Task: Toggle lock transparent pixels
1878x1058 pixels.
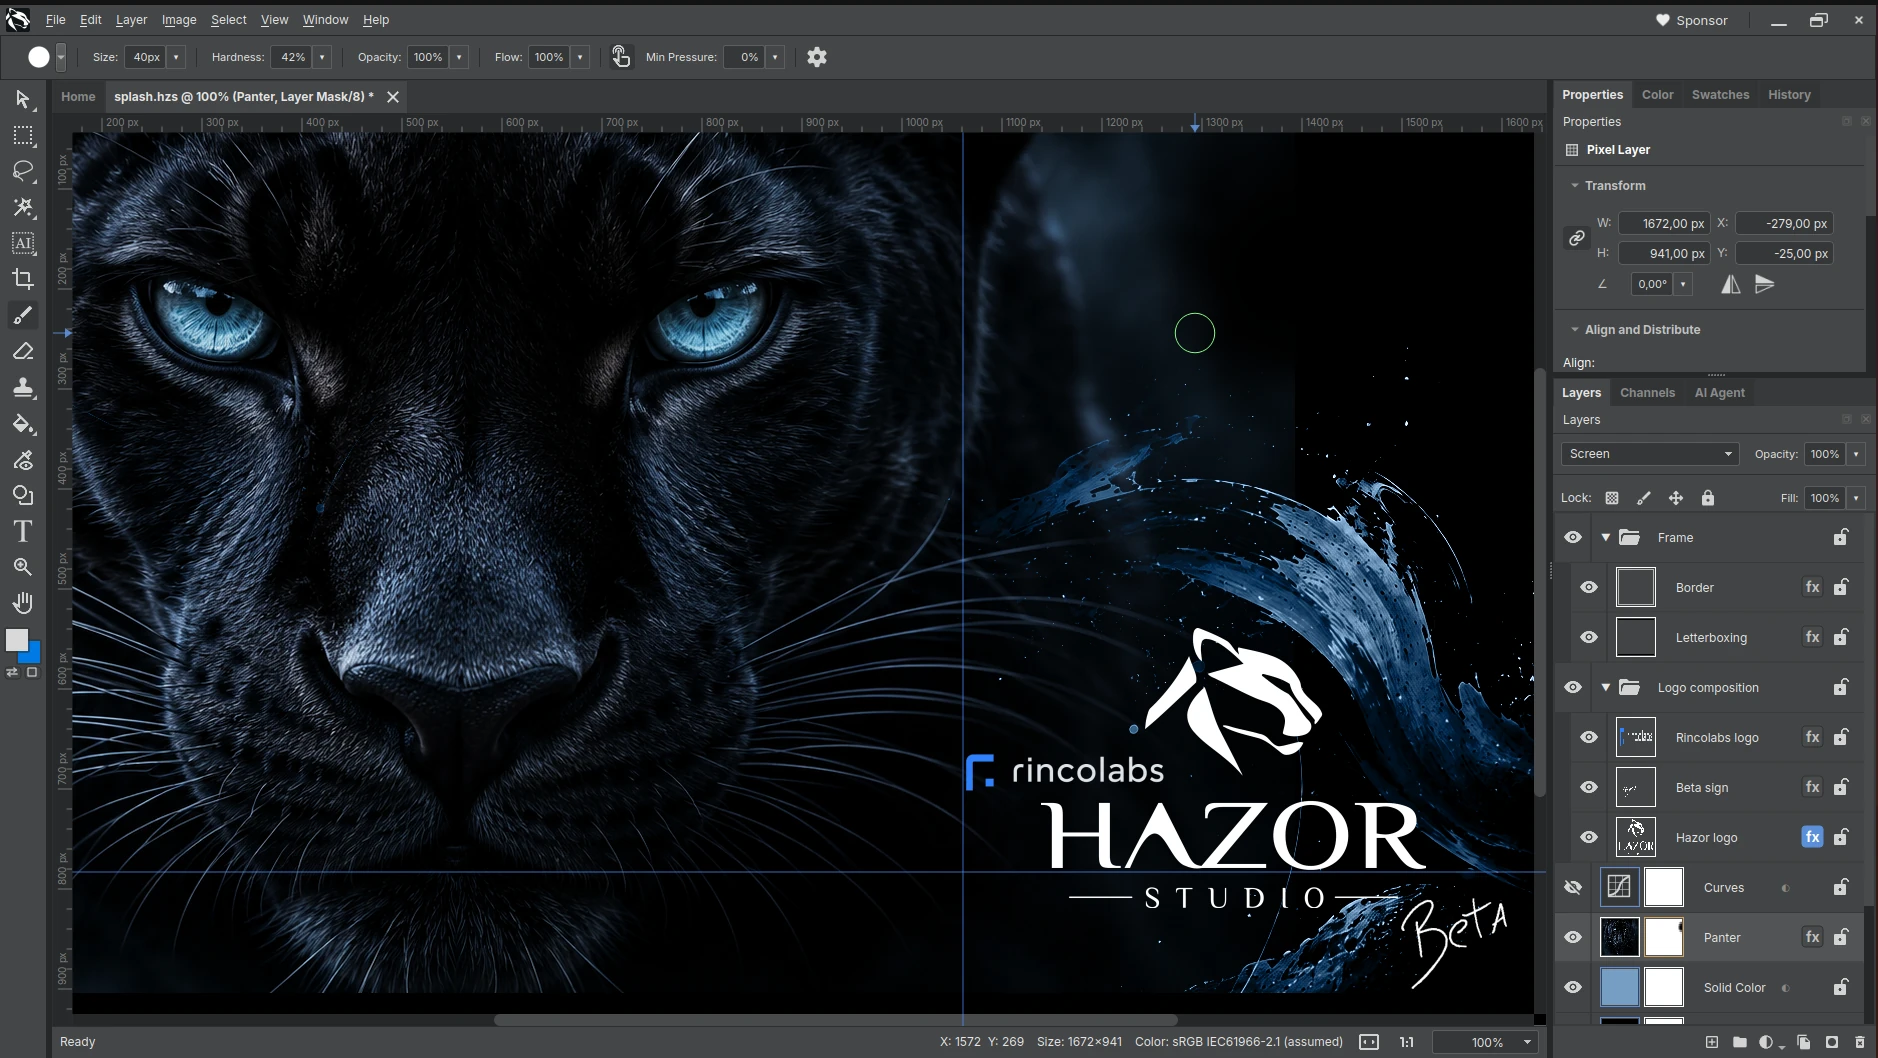Action: (x=1612, y=498)
